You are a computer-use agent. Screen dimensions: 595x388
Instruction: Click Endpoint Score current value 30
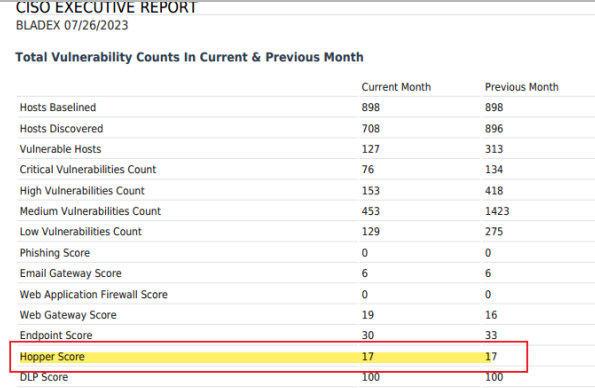coord(368,335)
